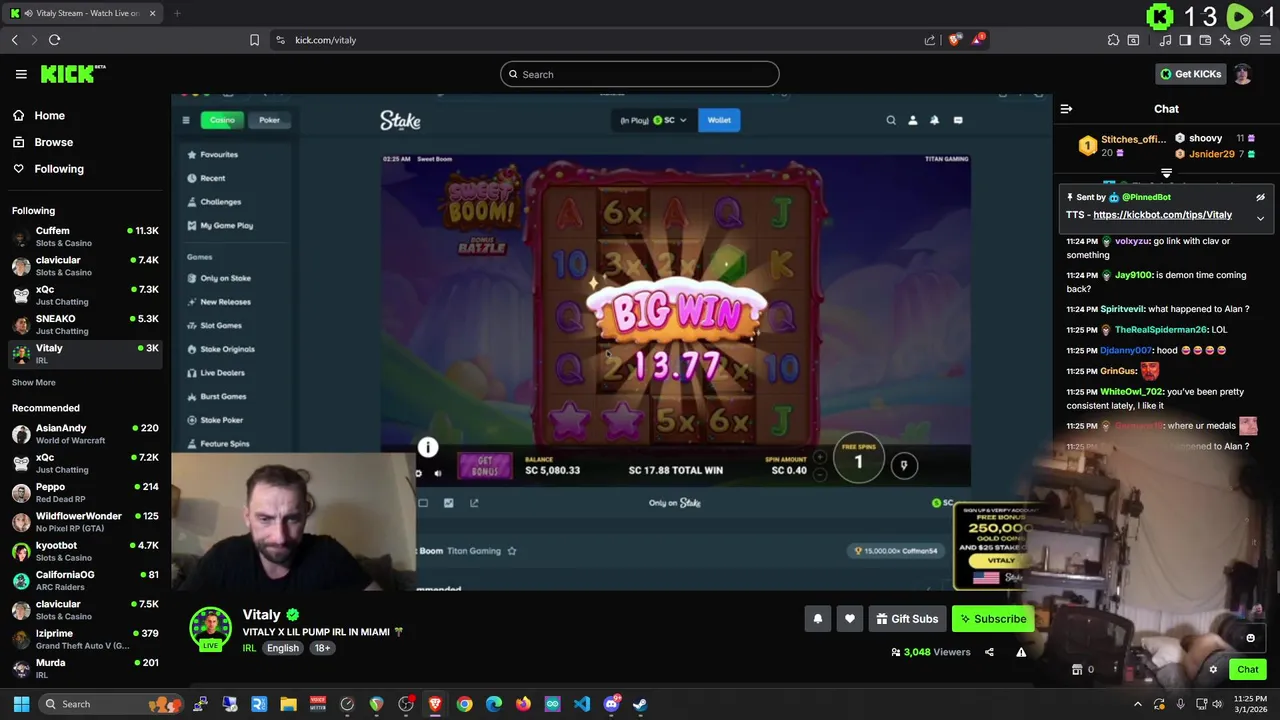Subscribe to Vitaly's channel
Image resolution: width=1280 pixels, height=720 pixels.
point(992,619)
